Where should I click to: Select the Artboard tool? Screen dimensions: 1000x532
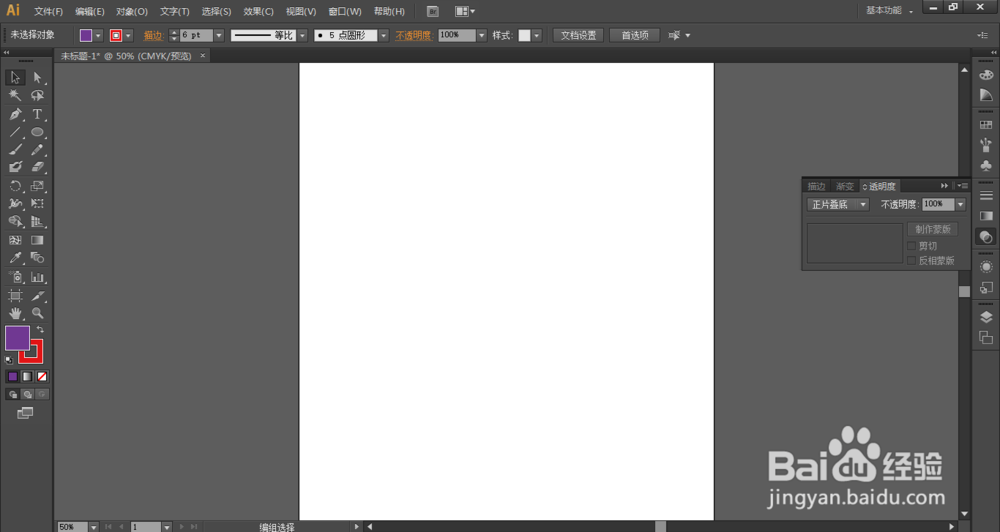click(x=15, y=296)
